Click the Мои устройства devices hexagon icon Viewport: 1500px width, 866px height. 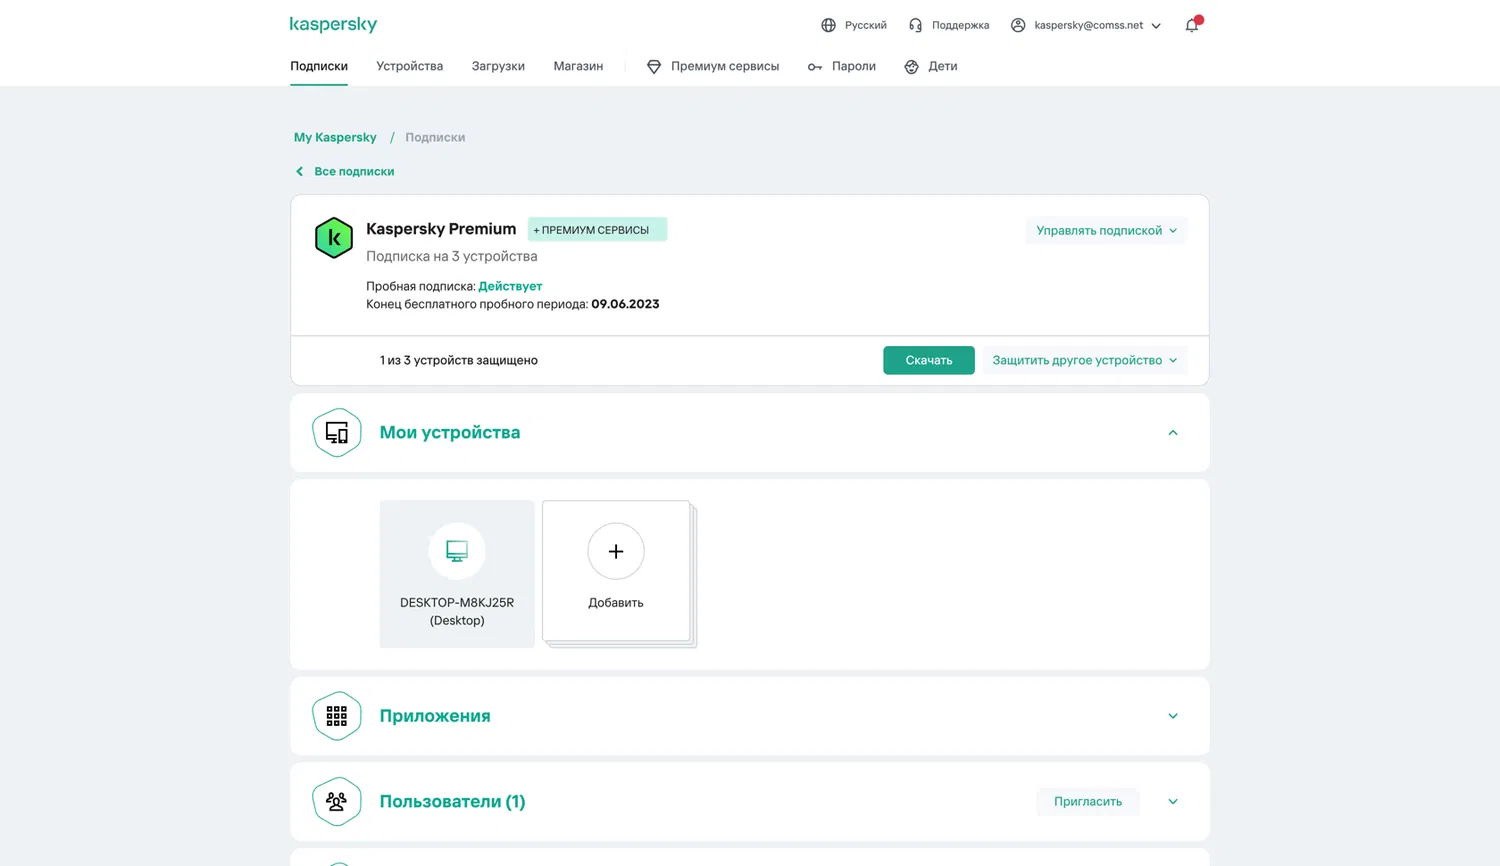(337, 433)
